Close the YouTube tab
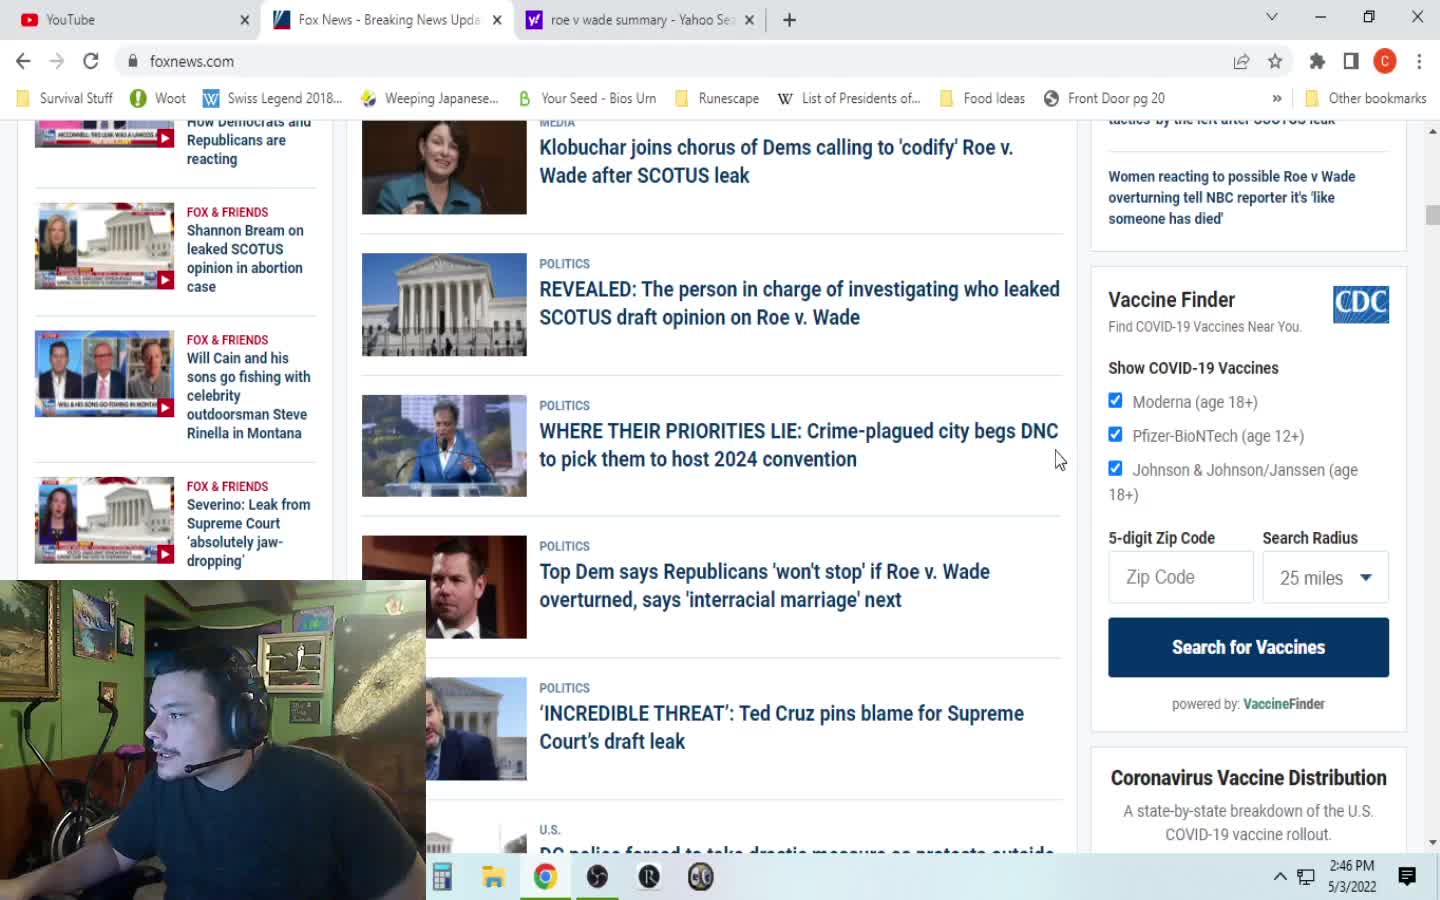This screenshot has height=900, width=1440. coord(245,20)
